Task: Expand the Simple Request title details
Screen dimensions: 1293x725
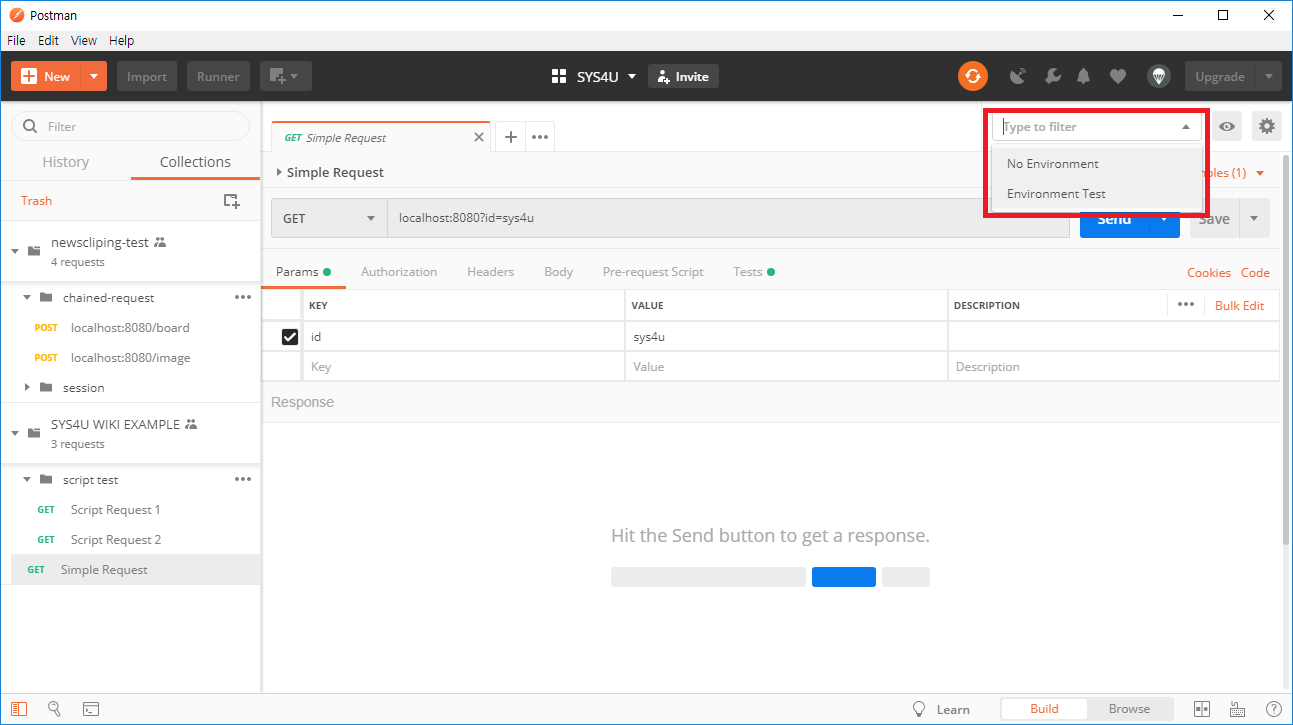Action: click(x=279, y=172)
